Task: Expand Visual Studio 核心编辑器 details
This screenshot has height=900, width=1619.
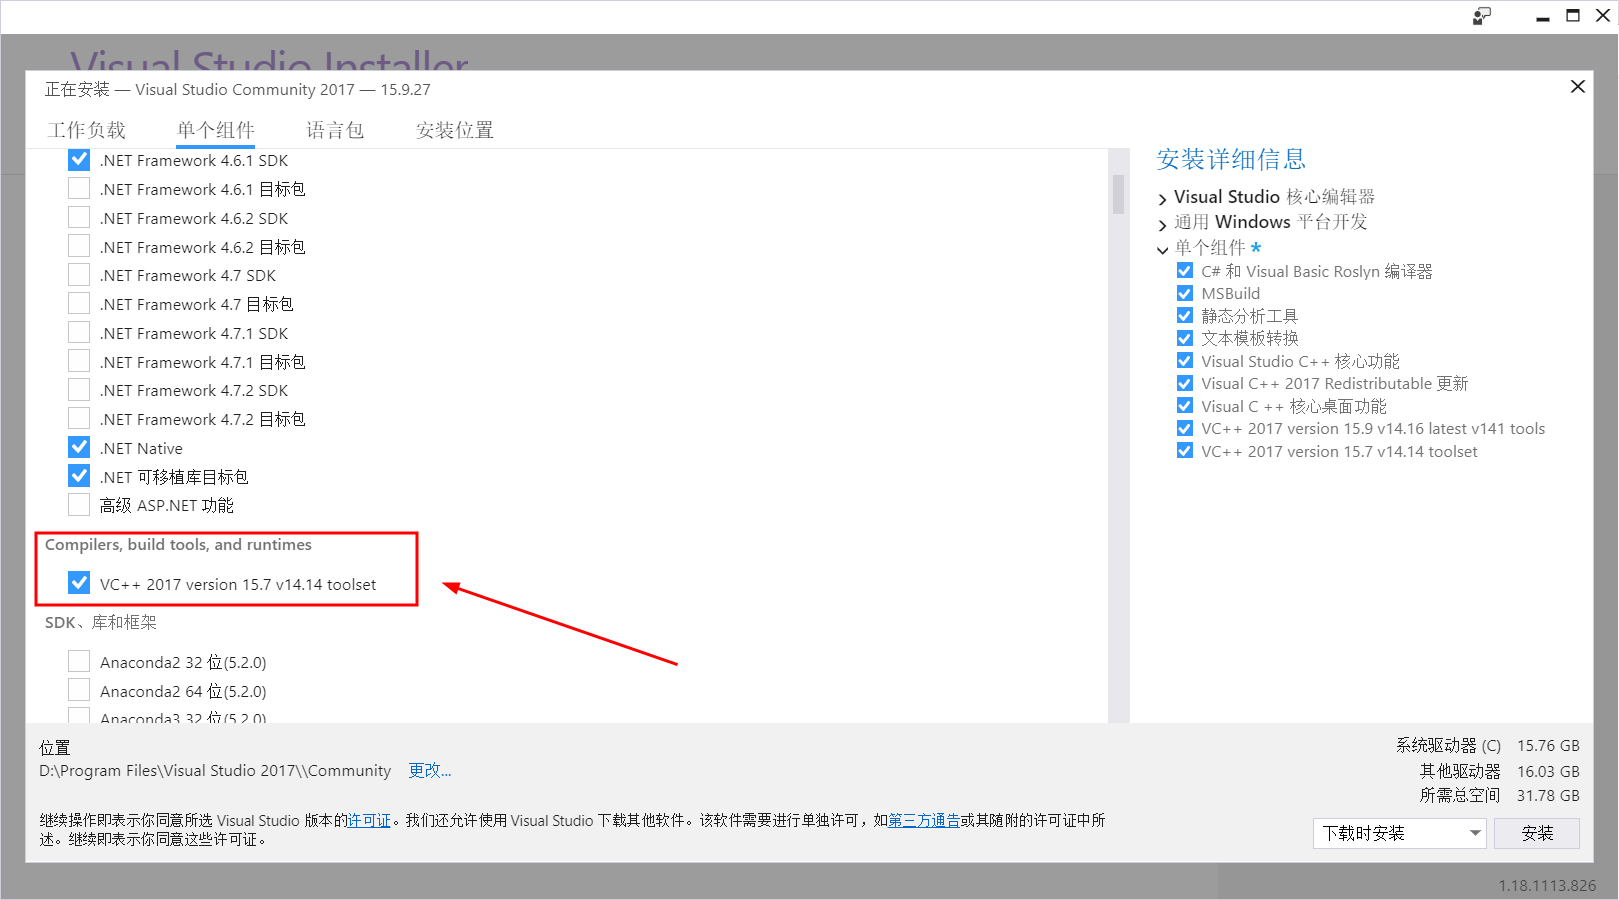Action: pos(1162,198)
